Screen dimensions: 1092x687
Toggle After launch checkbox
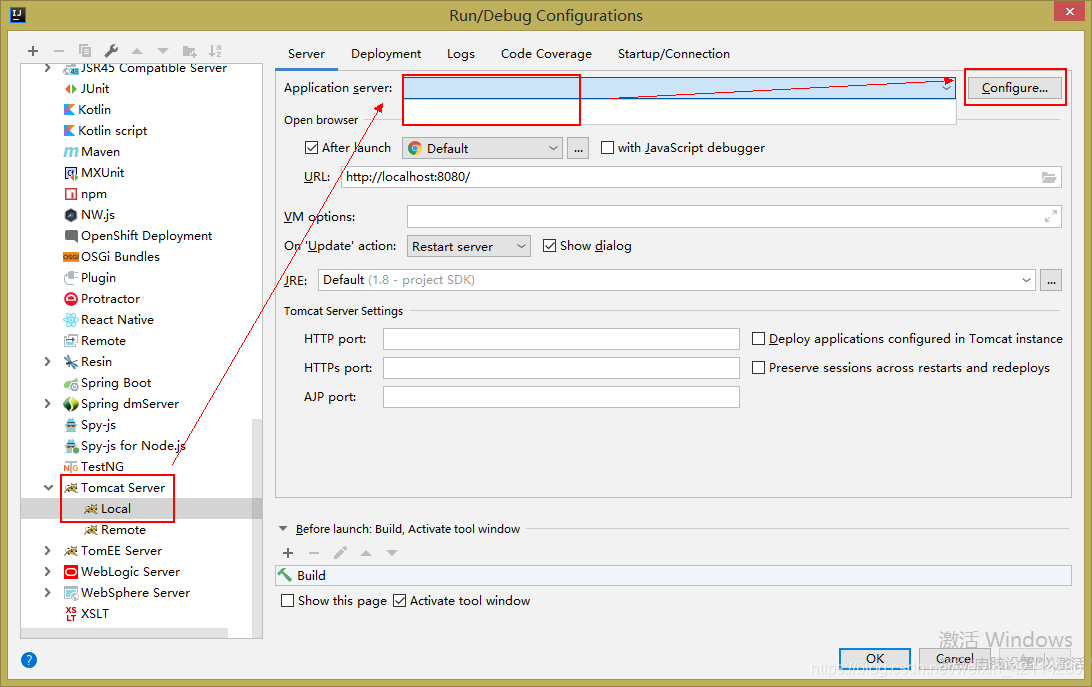point(311,148)
